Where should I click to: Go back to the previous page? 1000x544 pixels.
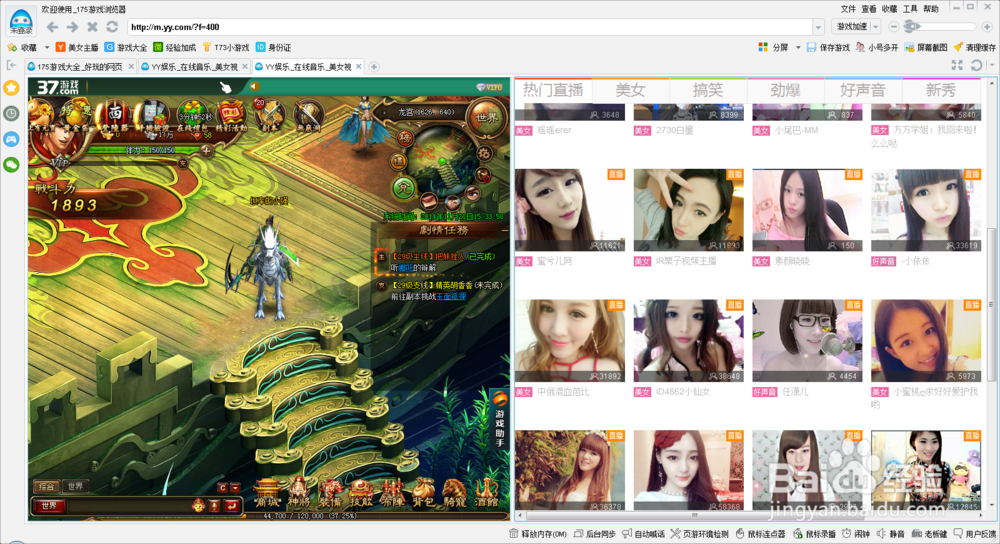(x=53, y=27)
